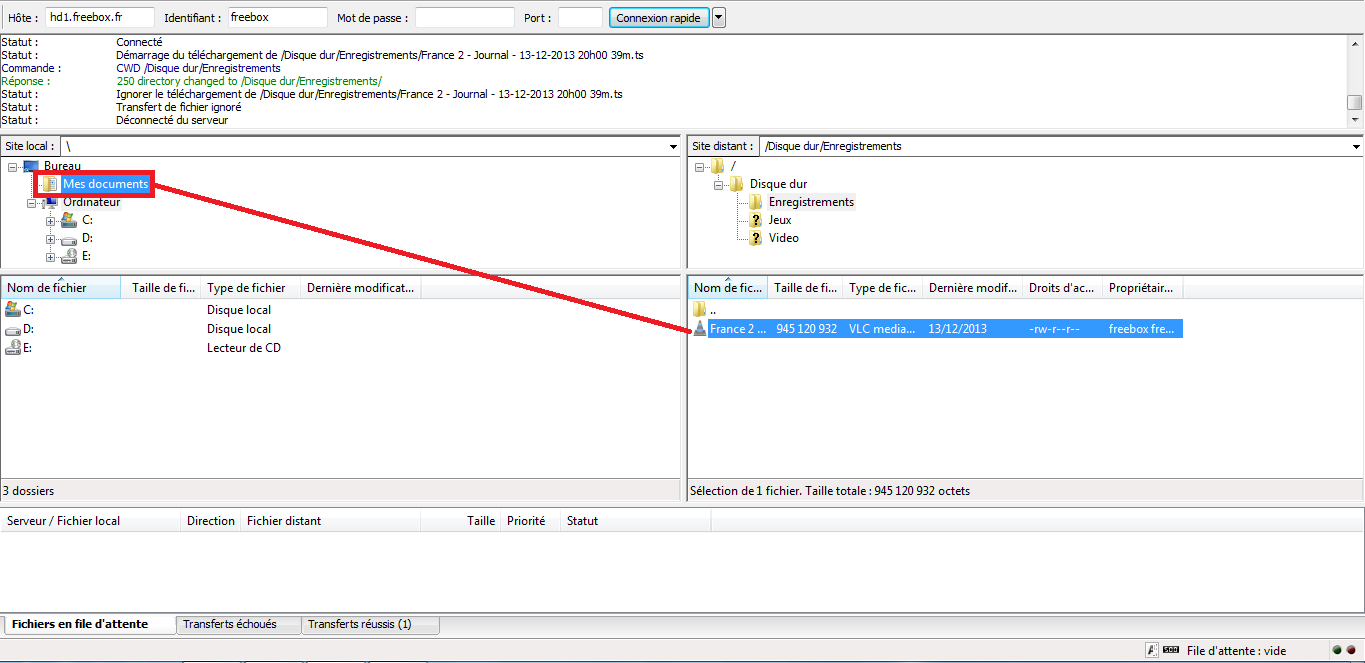Click the Jeux question-mark folder icon
This screenshot has height=663, width=1365.
(756, 220)
